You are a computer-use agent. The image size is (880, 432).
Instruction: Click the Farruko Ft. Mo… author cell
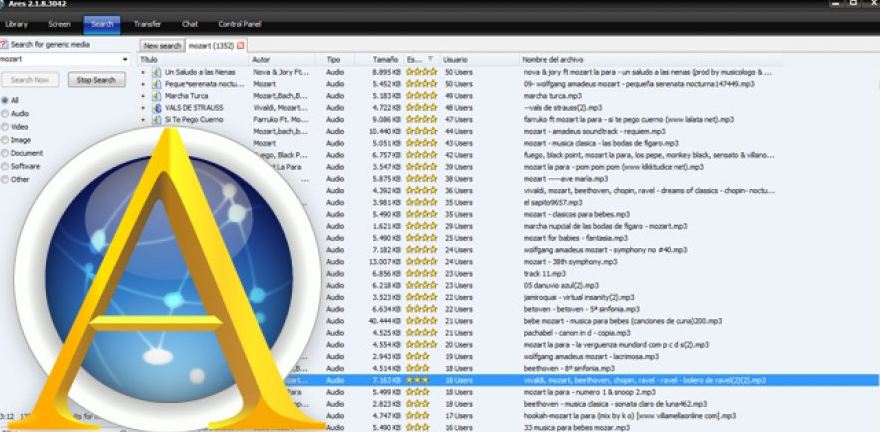281,120
